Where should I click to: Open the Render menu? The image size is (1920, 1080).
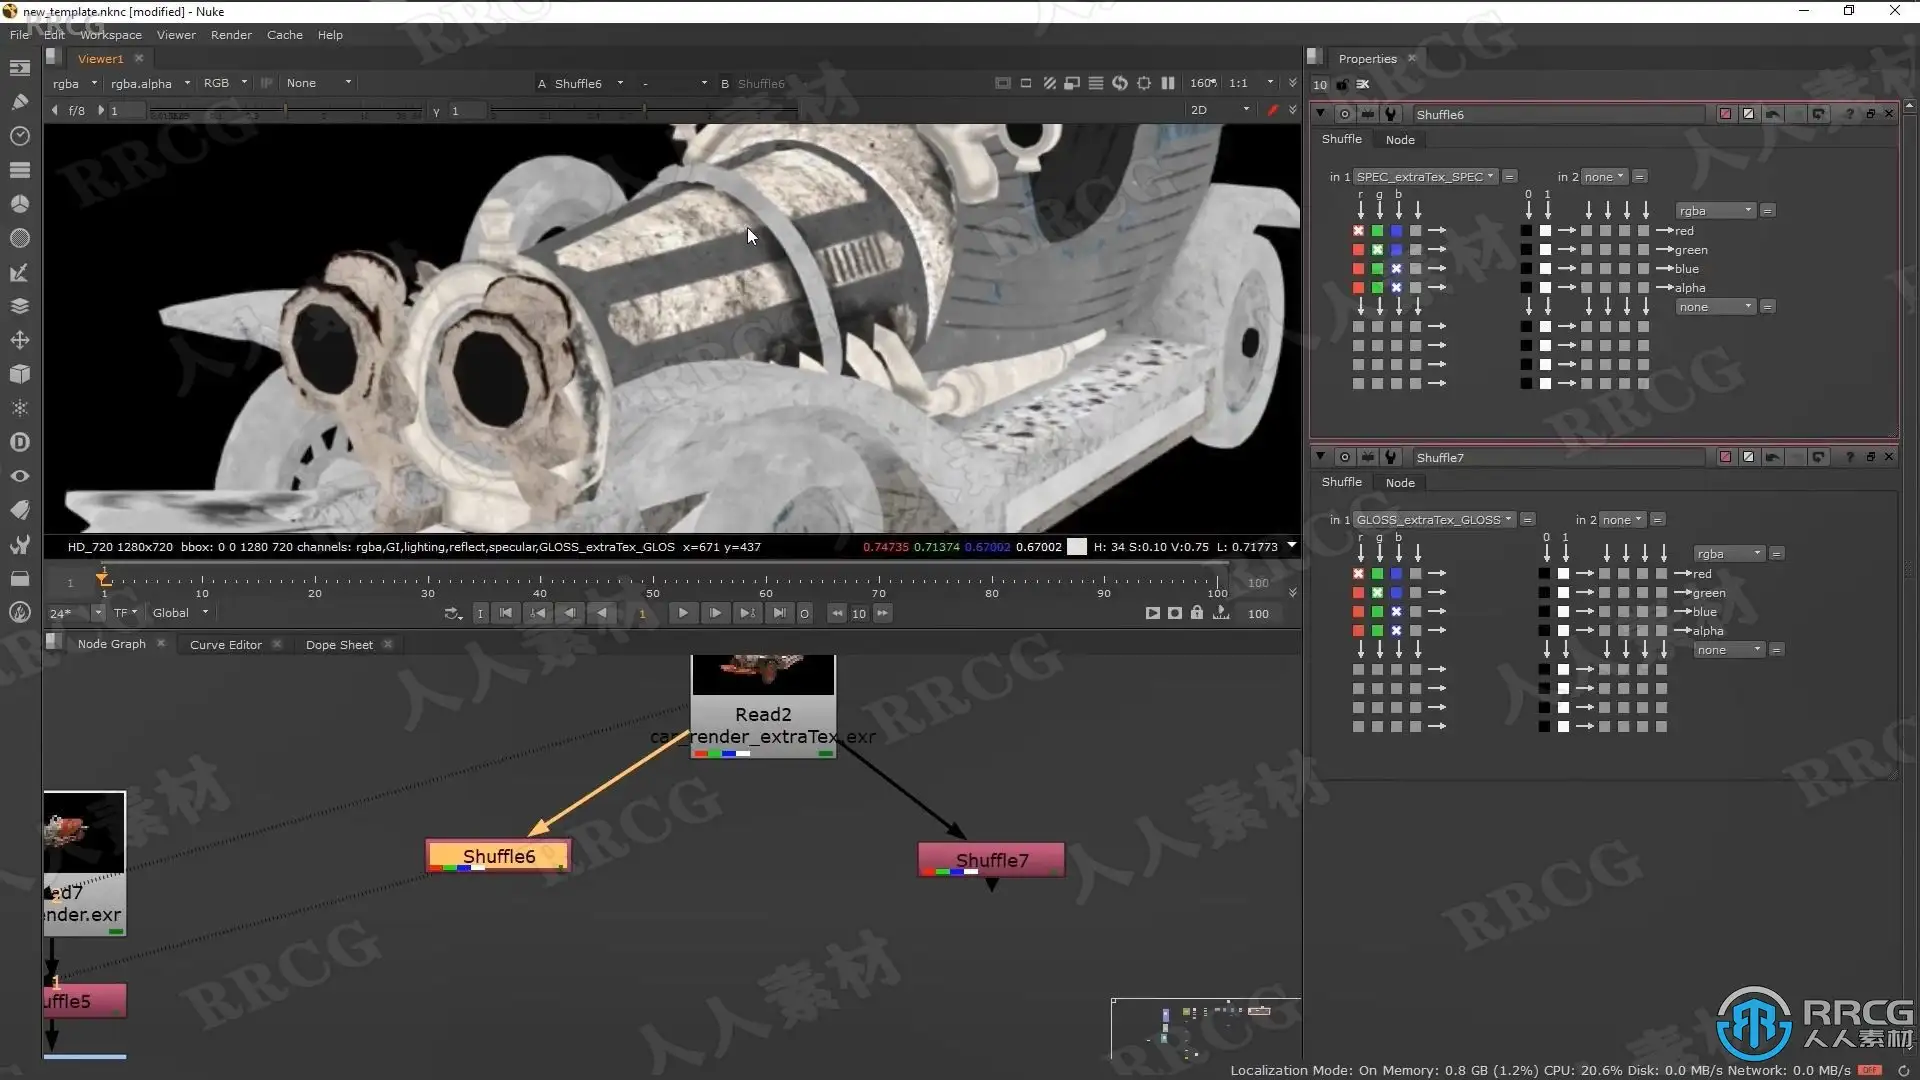tap(231, 35)
